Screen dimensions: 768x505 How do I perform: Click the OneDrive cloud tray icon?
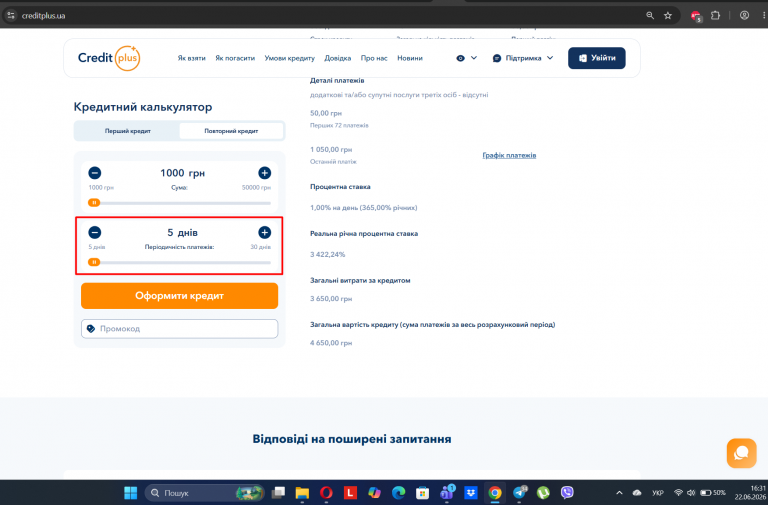pos(637,493)
